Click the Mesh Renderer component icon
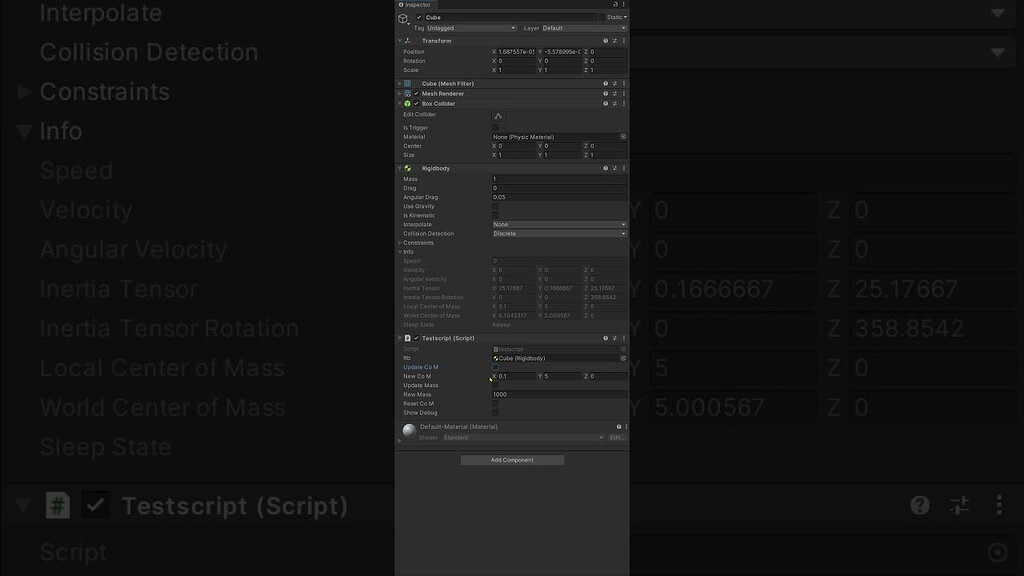 407,93
